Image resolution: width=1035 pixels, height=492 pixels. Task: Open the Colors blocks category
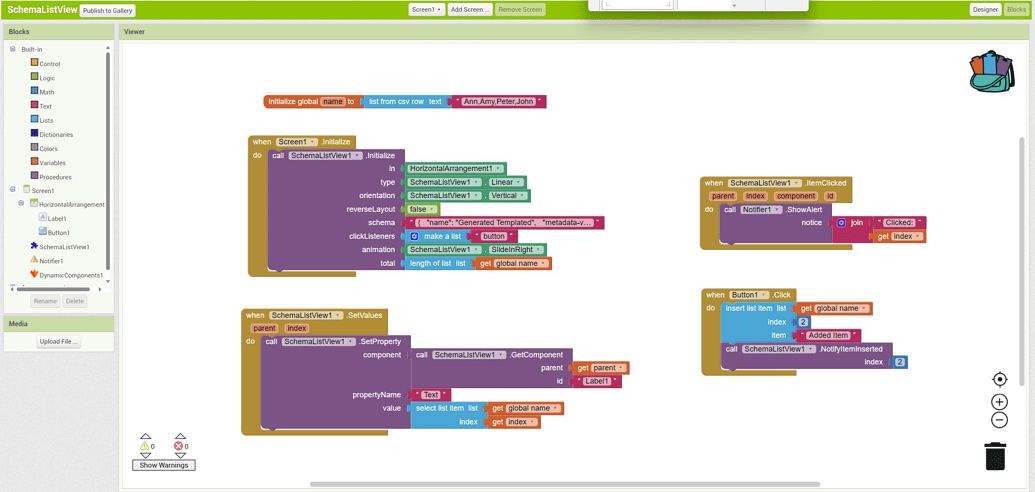(48, 149)
